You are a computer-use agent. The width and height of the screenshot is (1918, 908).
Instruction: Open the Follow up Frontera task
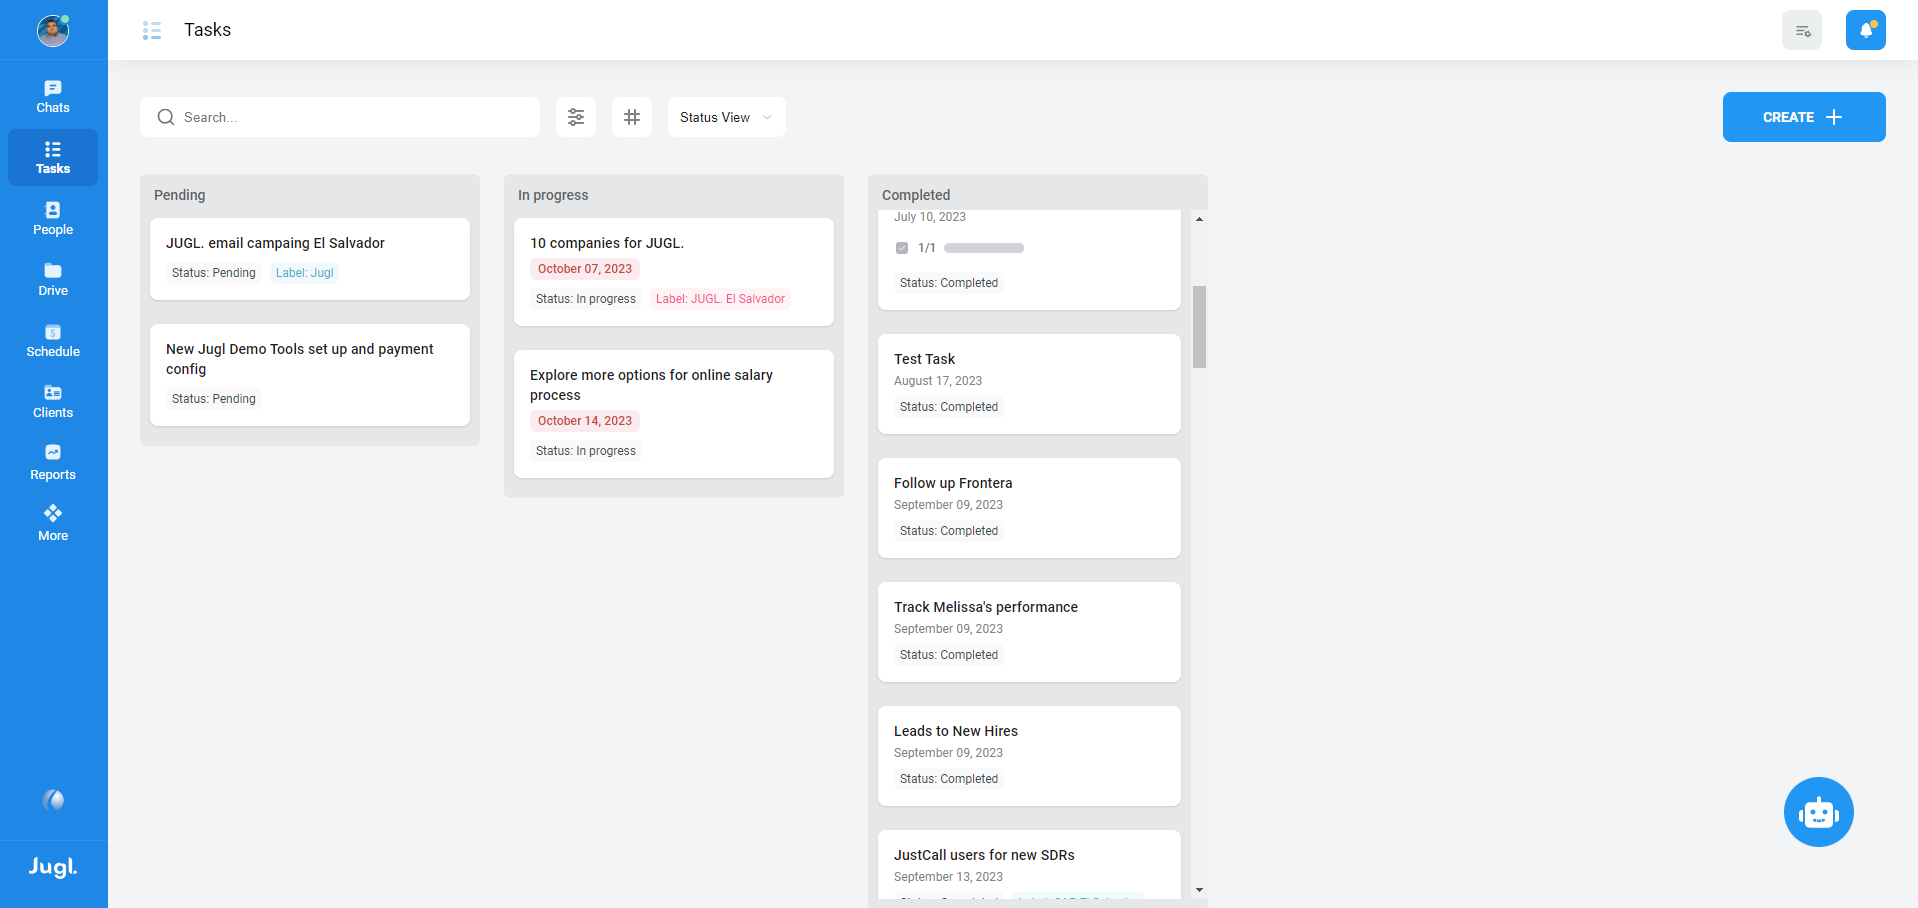[x=953, y=483]
